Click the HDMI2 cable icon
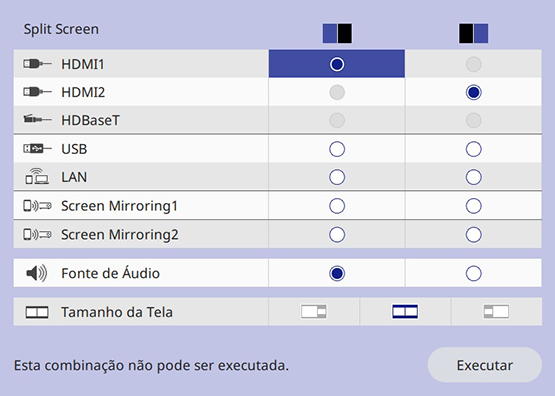 pos(37,92)
